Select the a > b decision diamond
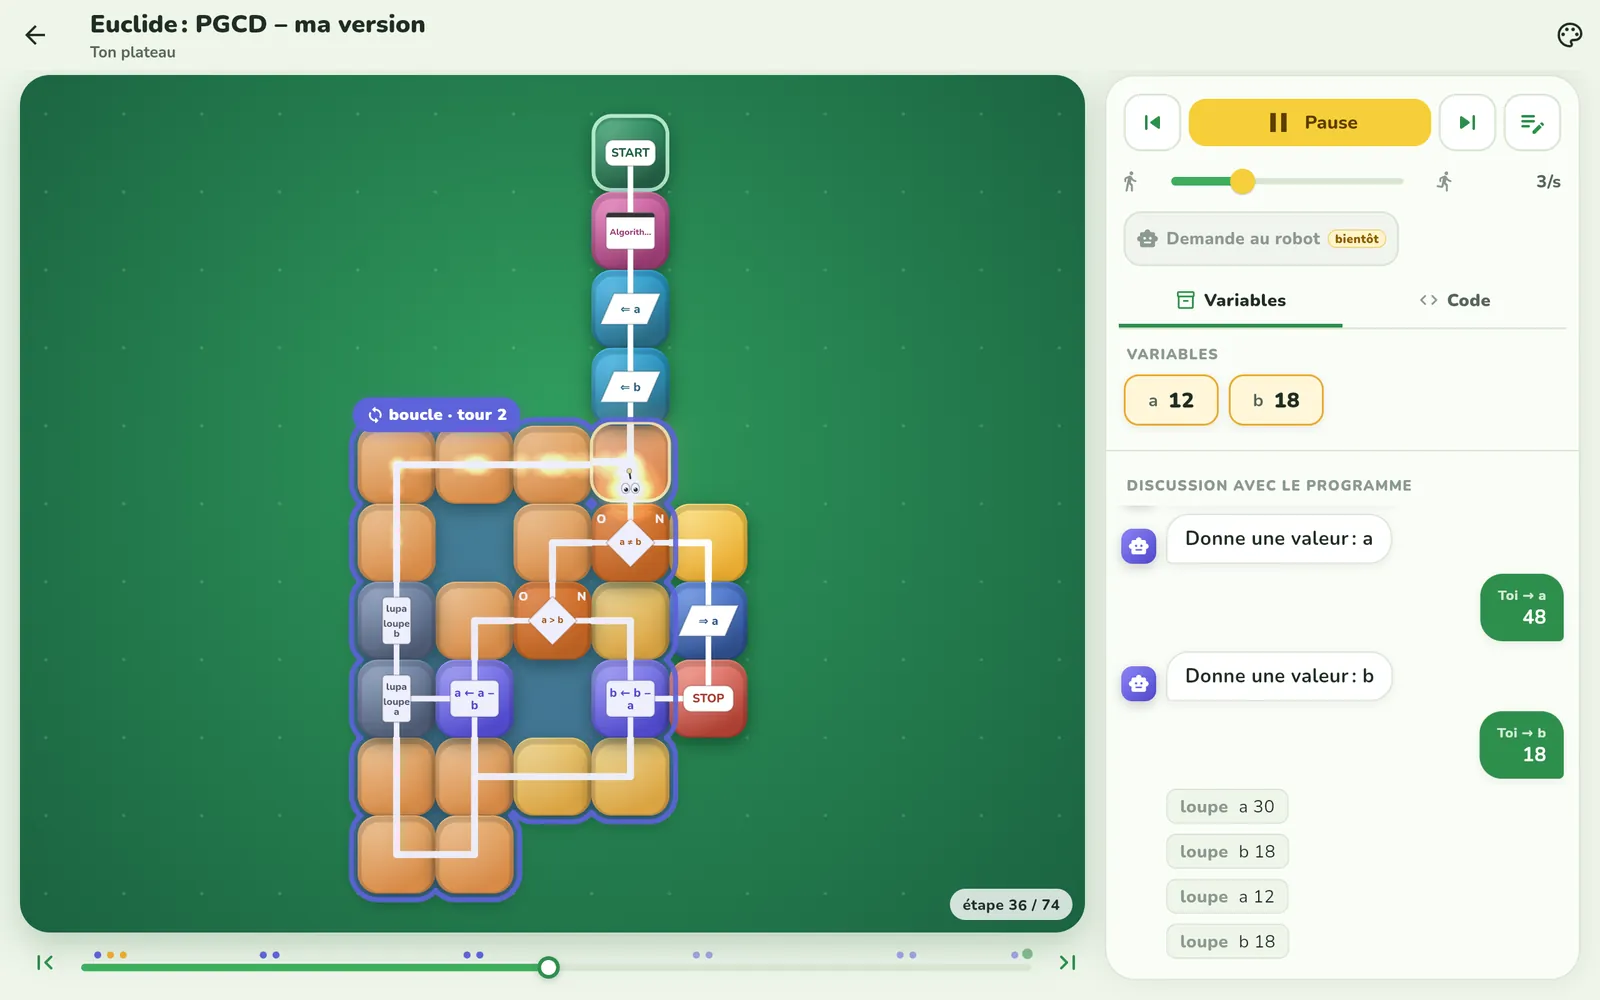The image size is (1600, 1000). [552, 620]
